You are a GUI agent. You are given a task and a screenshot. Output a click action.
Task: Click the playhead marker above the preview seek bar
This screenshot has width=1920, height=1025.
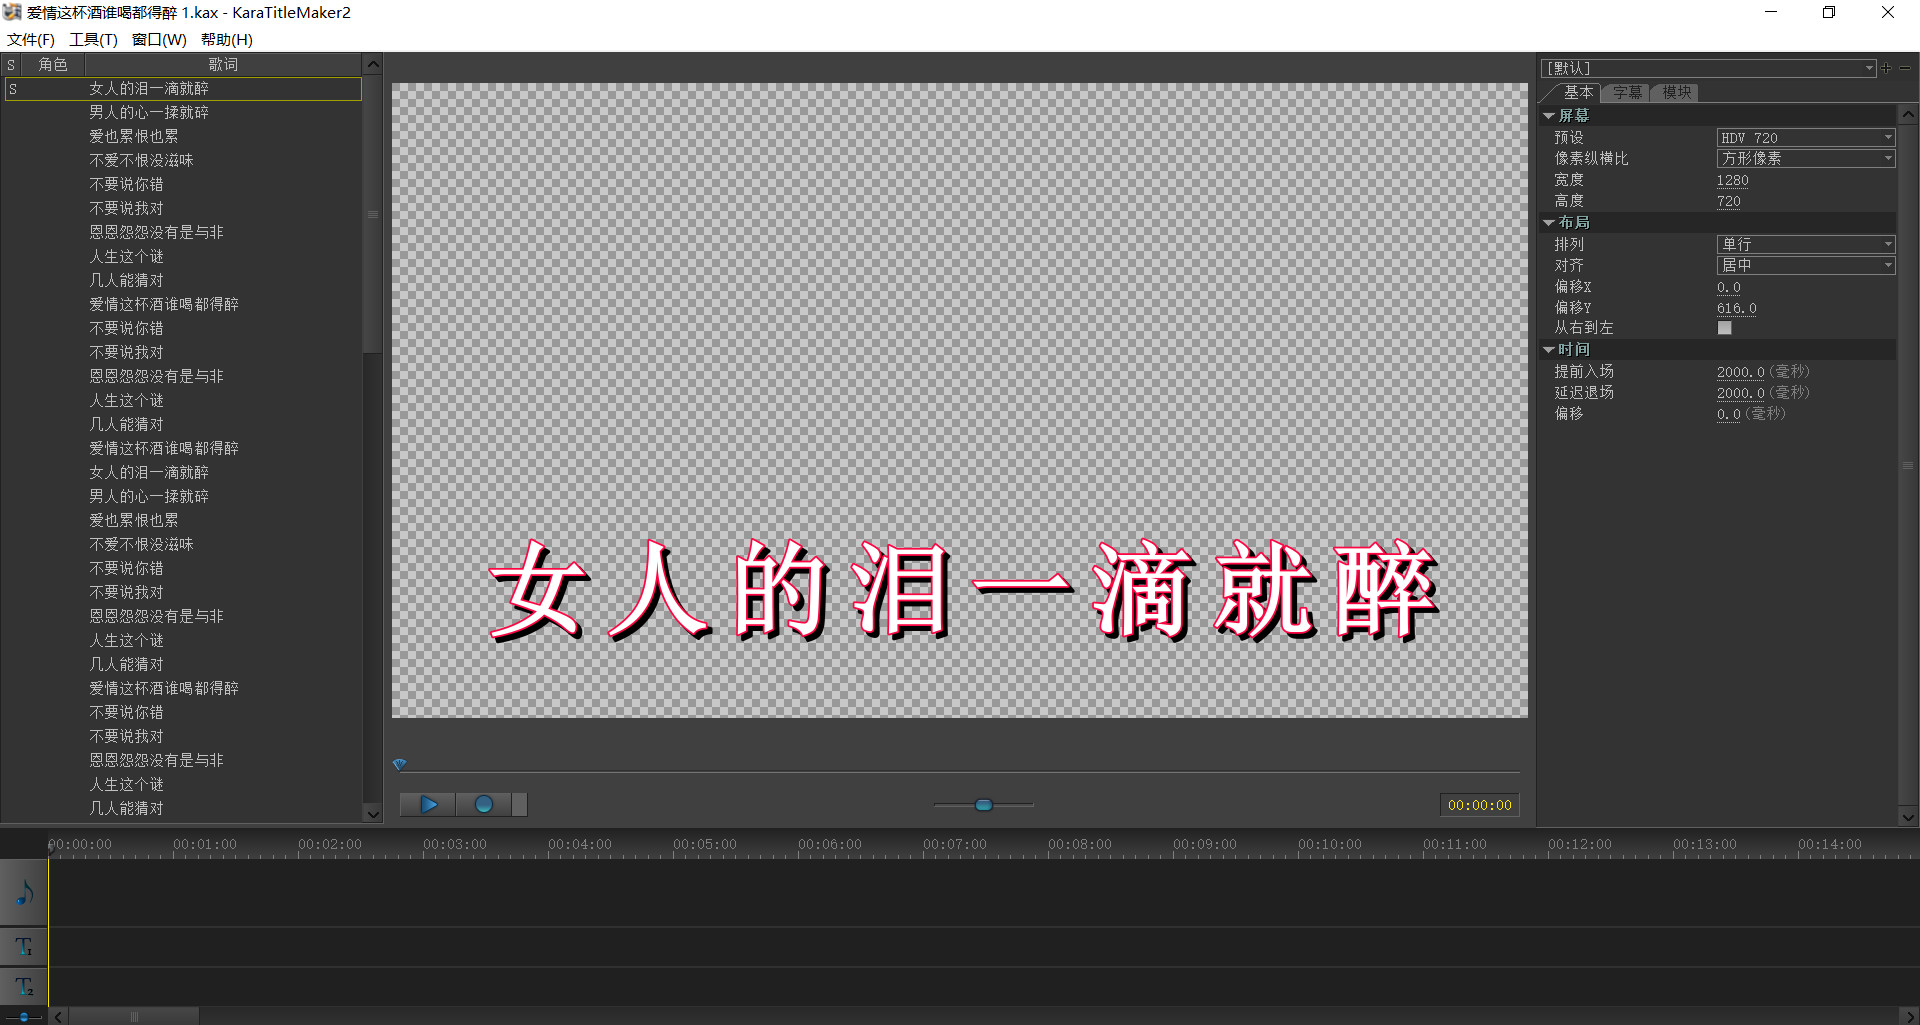(x=399, y=765)
